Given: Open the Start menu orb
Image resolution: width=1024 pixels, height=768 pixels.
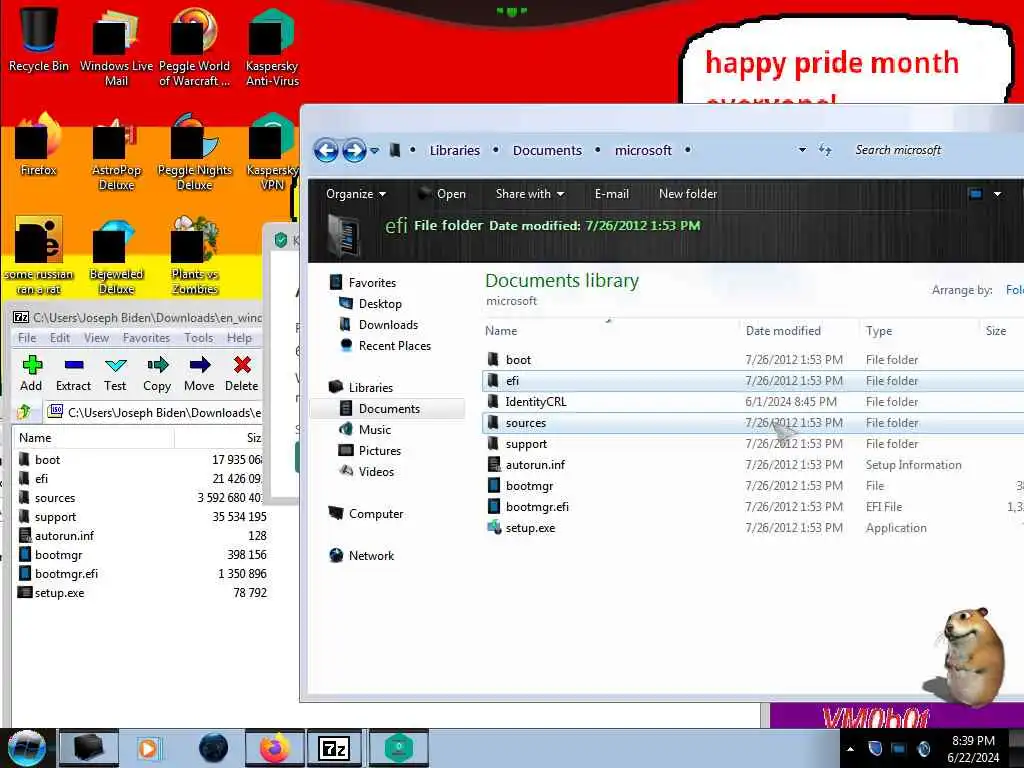Looking at the screenshot, I should 26,748.
